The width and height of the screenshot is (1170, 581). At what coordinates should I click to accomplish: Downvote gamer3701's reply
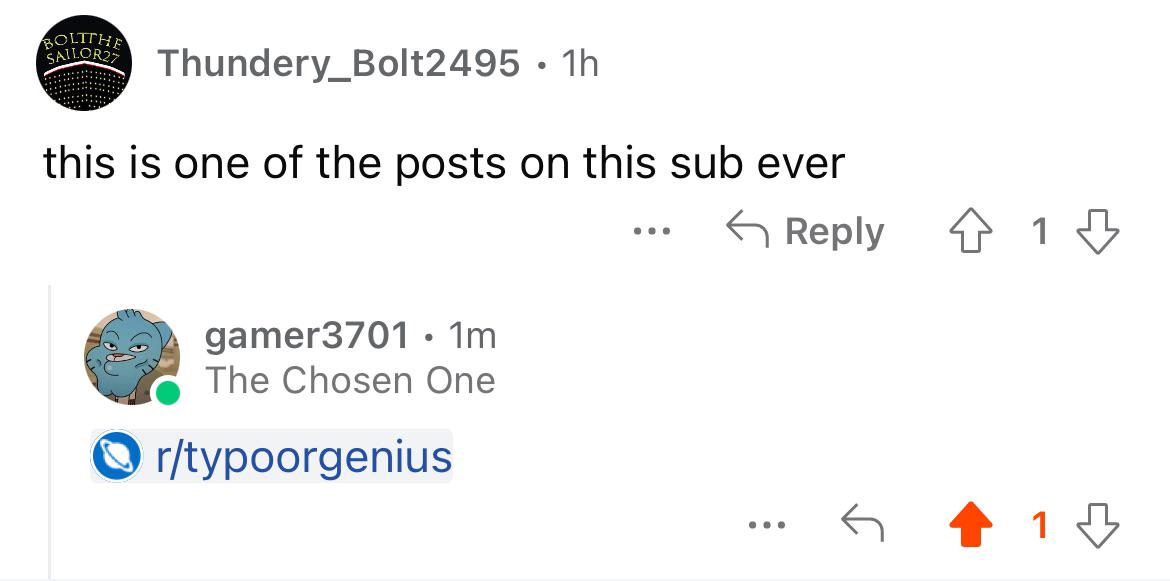click(x=1098, y=525)
